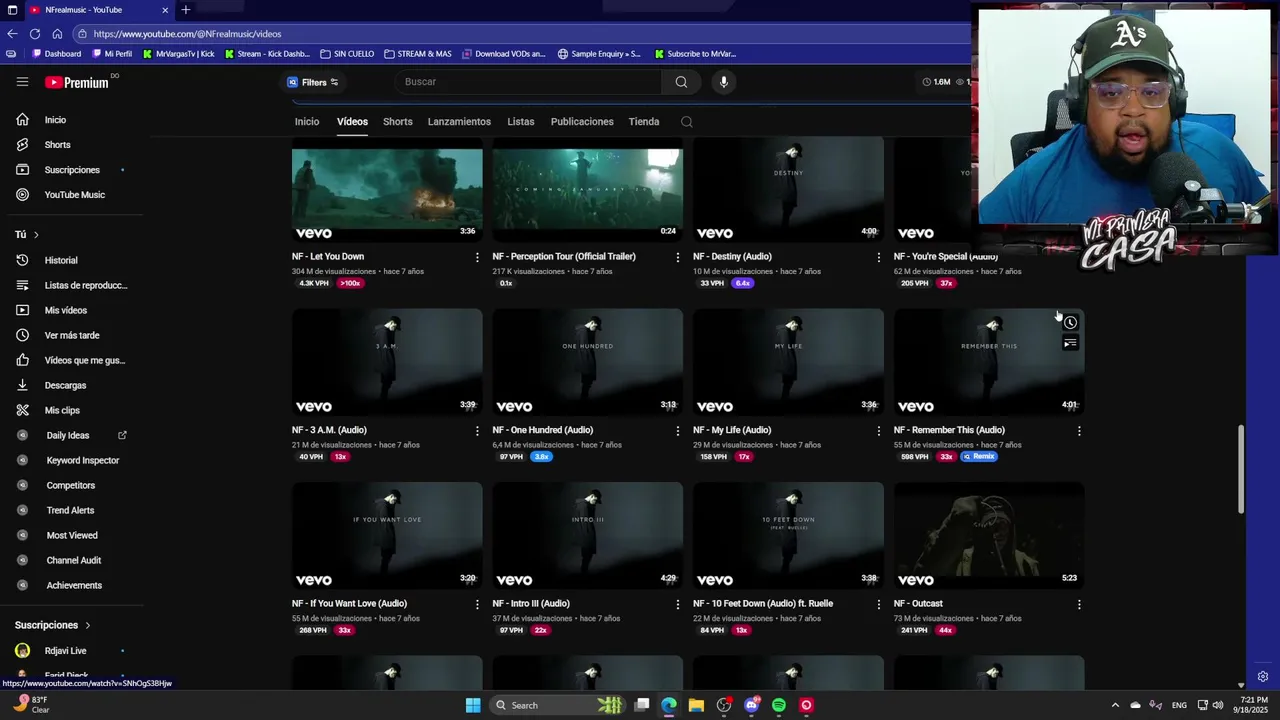
Task: Expand the Tú section
Action: [x=27, y=234]
